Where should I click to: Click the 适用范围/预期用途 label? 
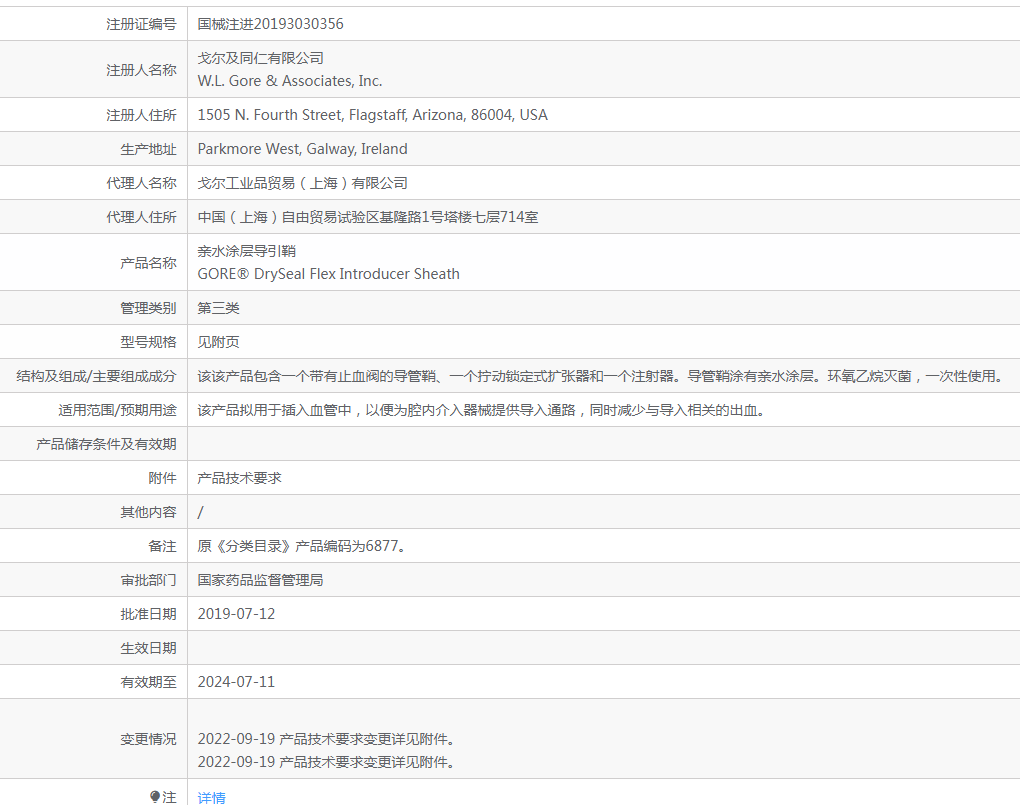[117, 410]
